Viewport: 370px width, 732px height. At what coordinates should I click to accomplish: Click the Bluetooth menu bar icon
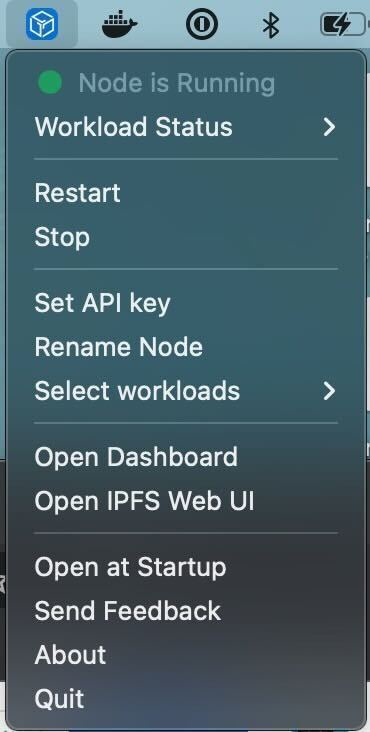tap(271, 25)
